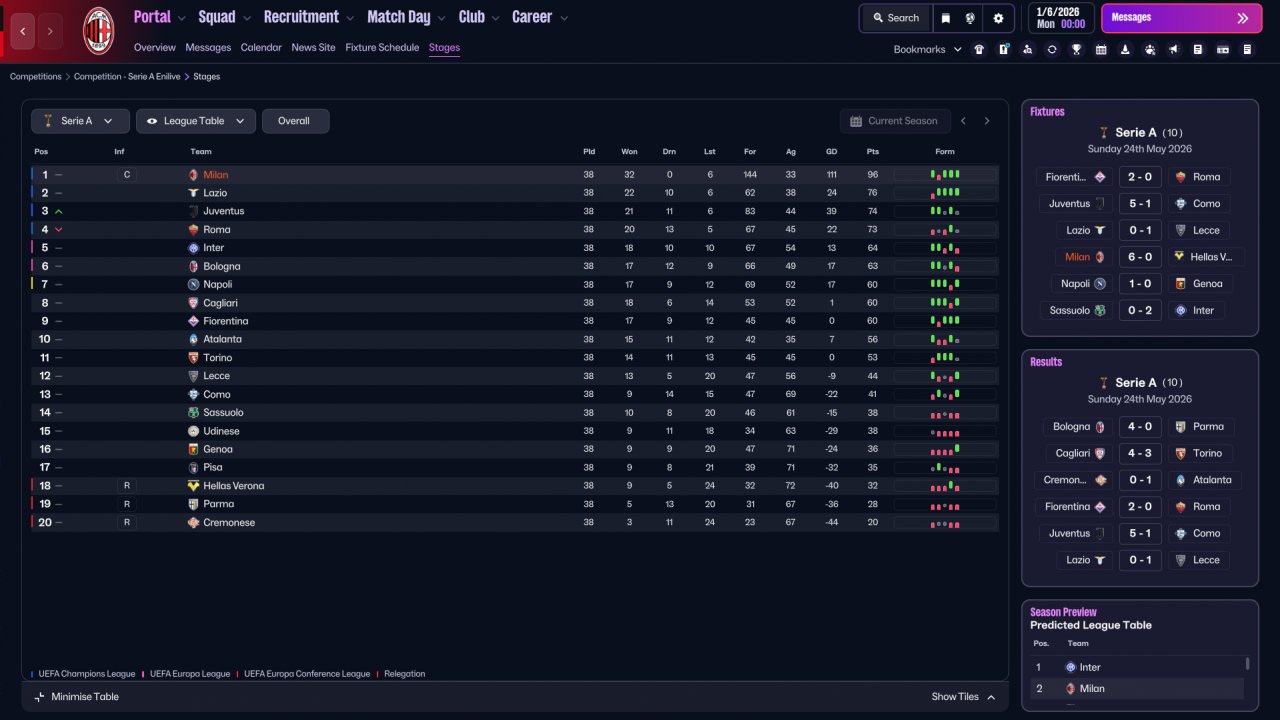The image size is (1280, 720).
Task: Show the previous season with left arrow
Action: (963, 121)
